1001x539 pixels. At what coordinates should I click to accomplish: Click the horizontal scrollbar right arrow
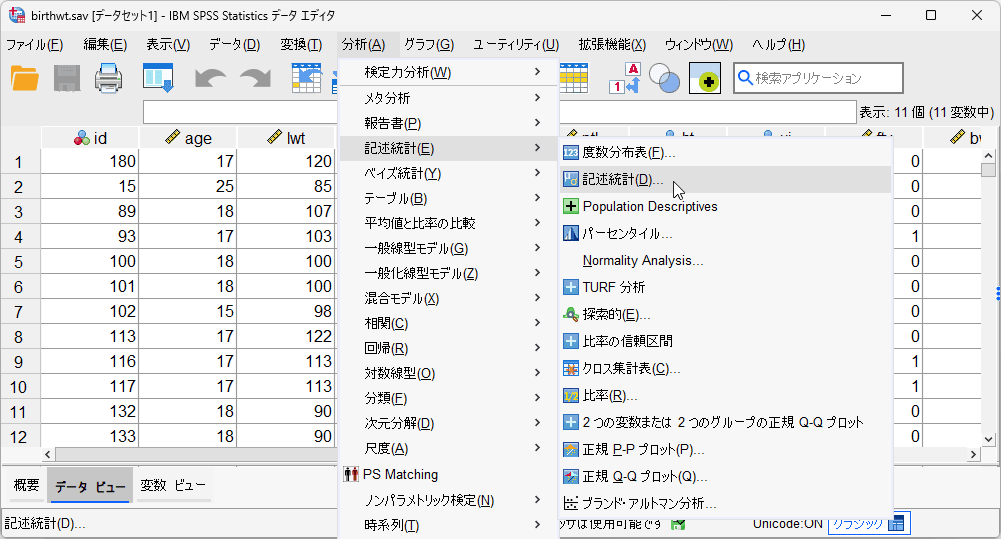click(973, 454)
